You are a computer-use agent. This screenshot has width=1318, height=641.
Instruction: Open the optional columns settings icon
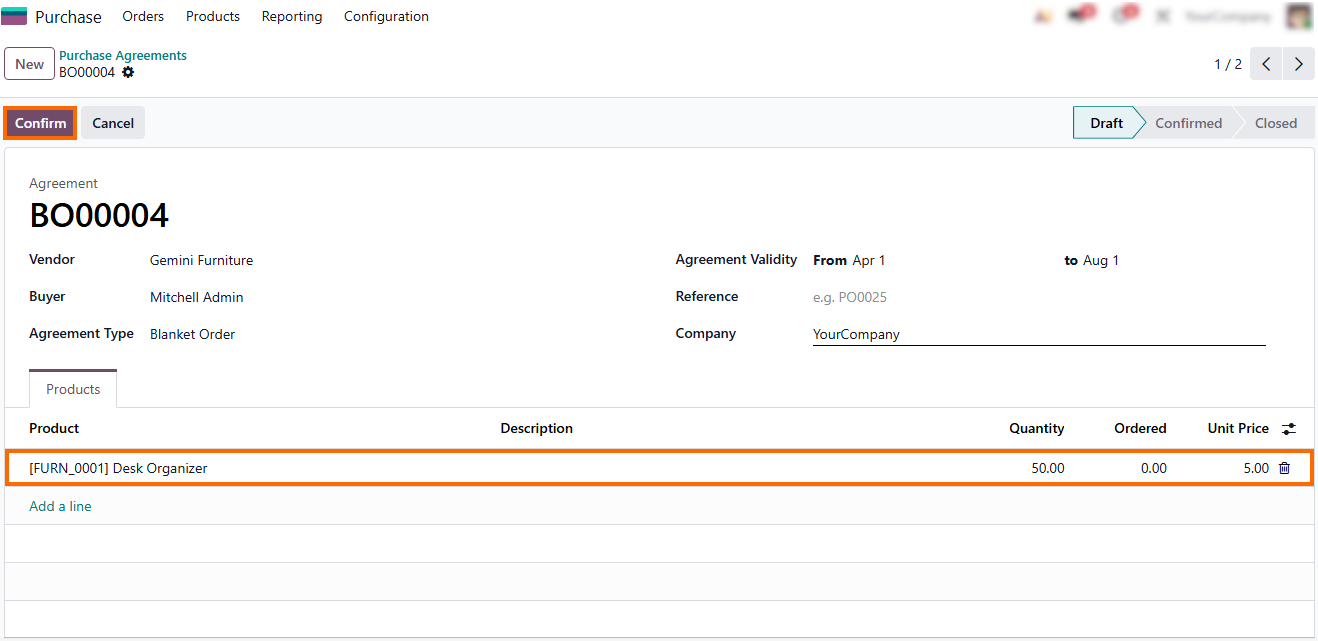tap(1289, 429)
